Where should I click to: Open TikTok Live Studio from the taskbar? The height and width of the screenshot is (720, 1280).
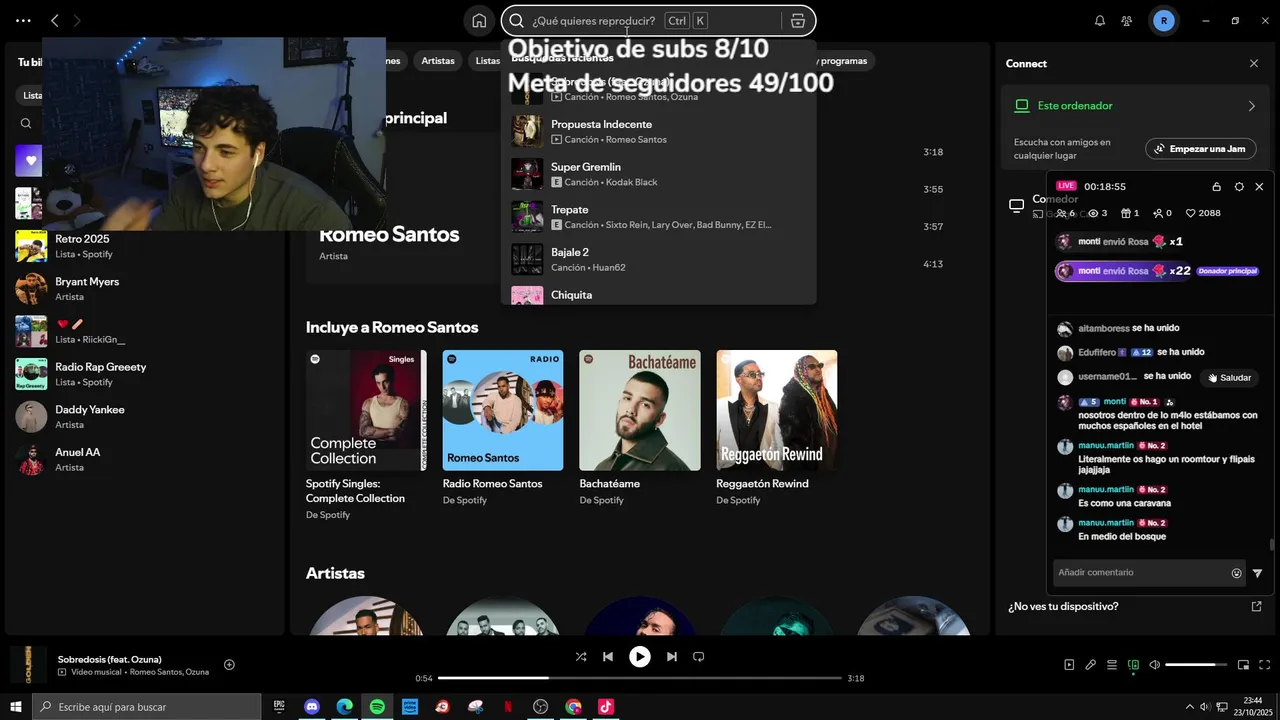(606, 707)
